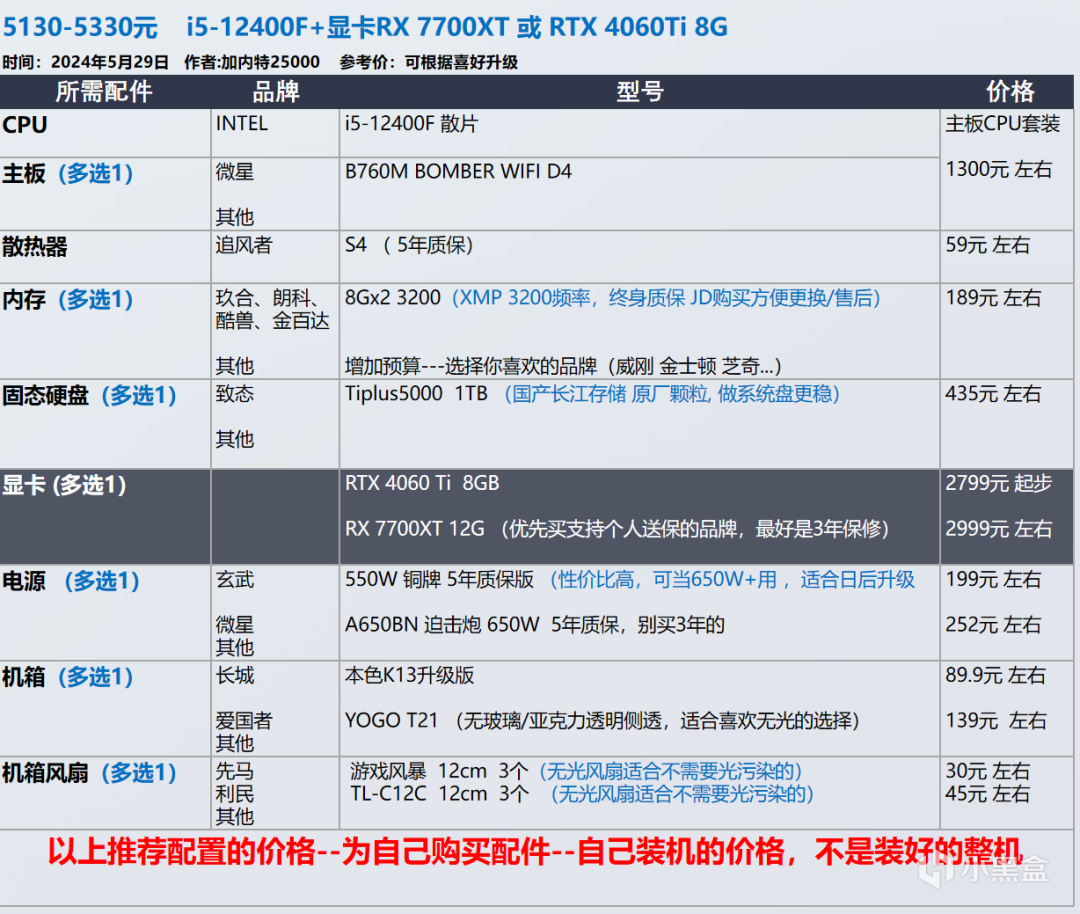Select the '机箱 (多选1)' row label
Viewport: 1080px width, 914px height.
pyautogui.click(x=68, y=677)
